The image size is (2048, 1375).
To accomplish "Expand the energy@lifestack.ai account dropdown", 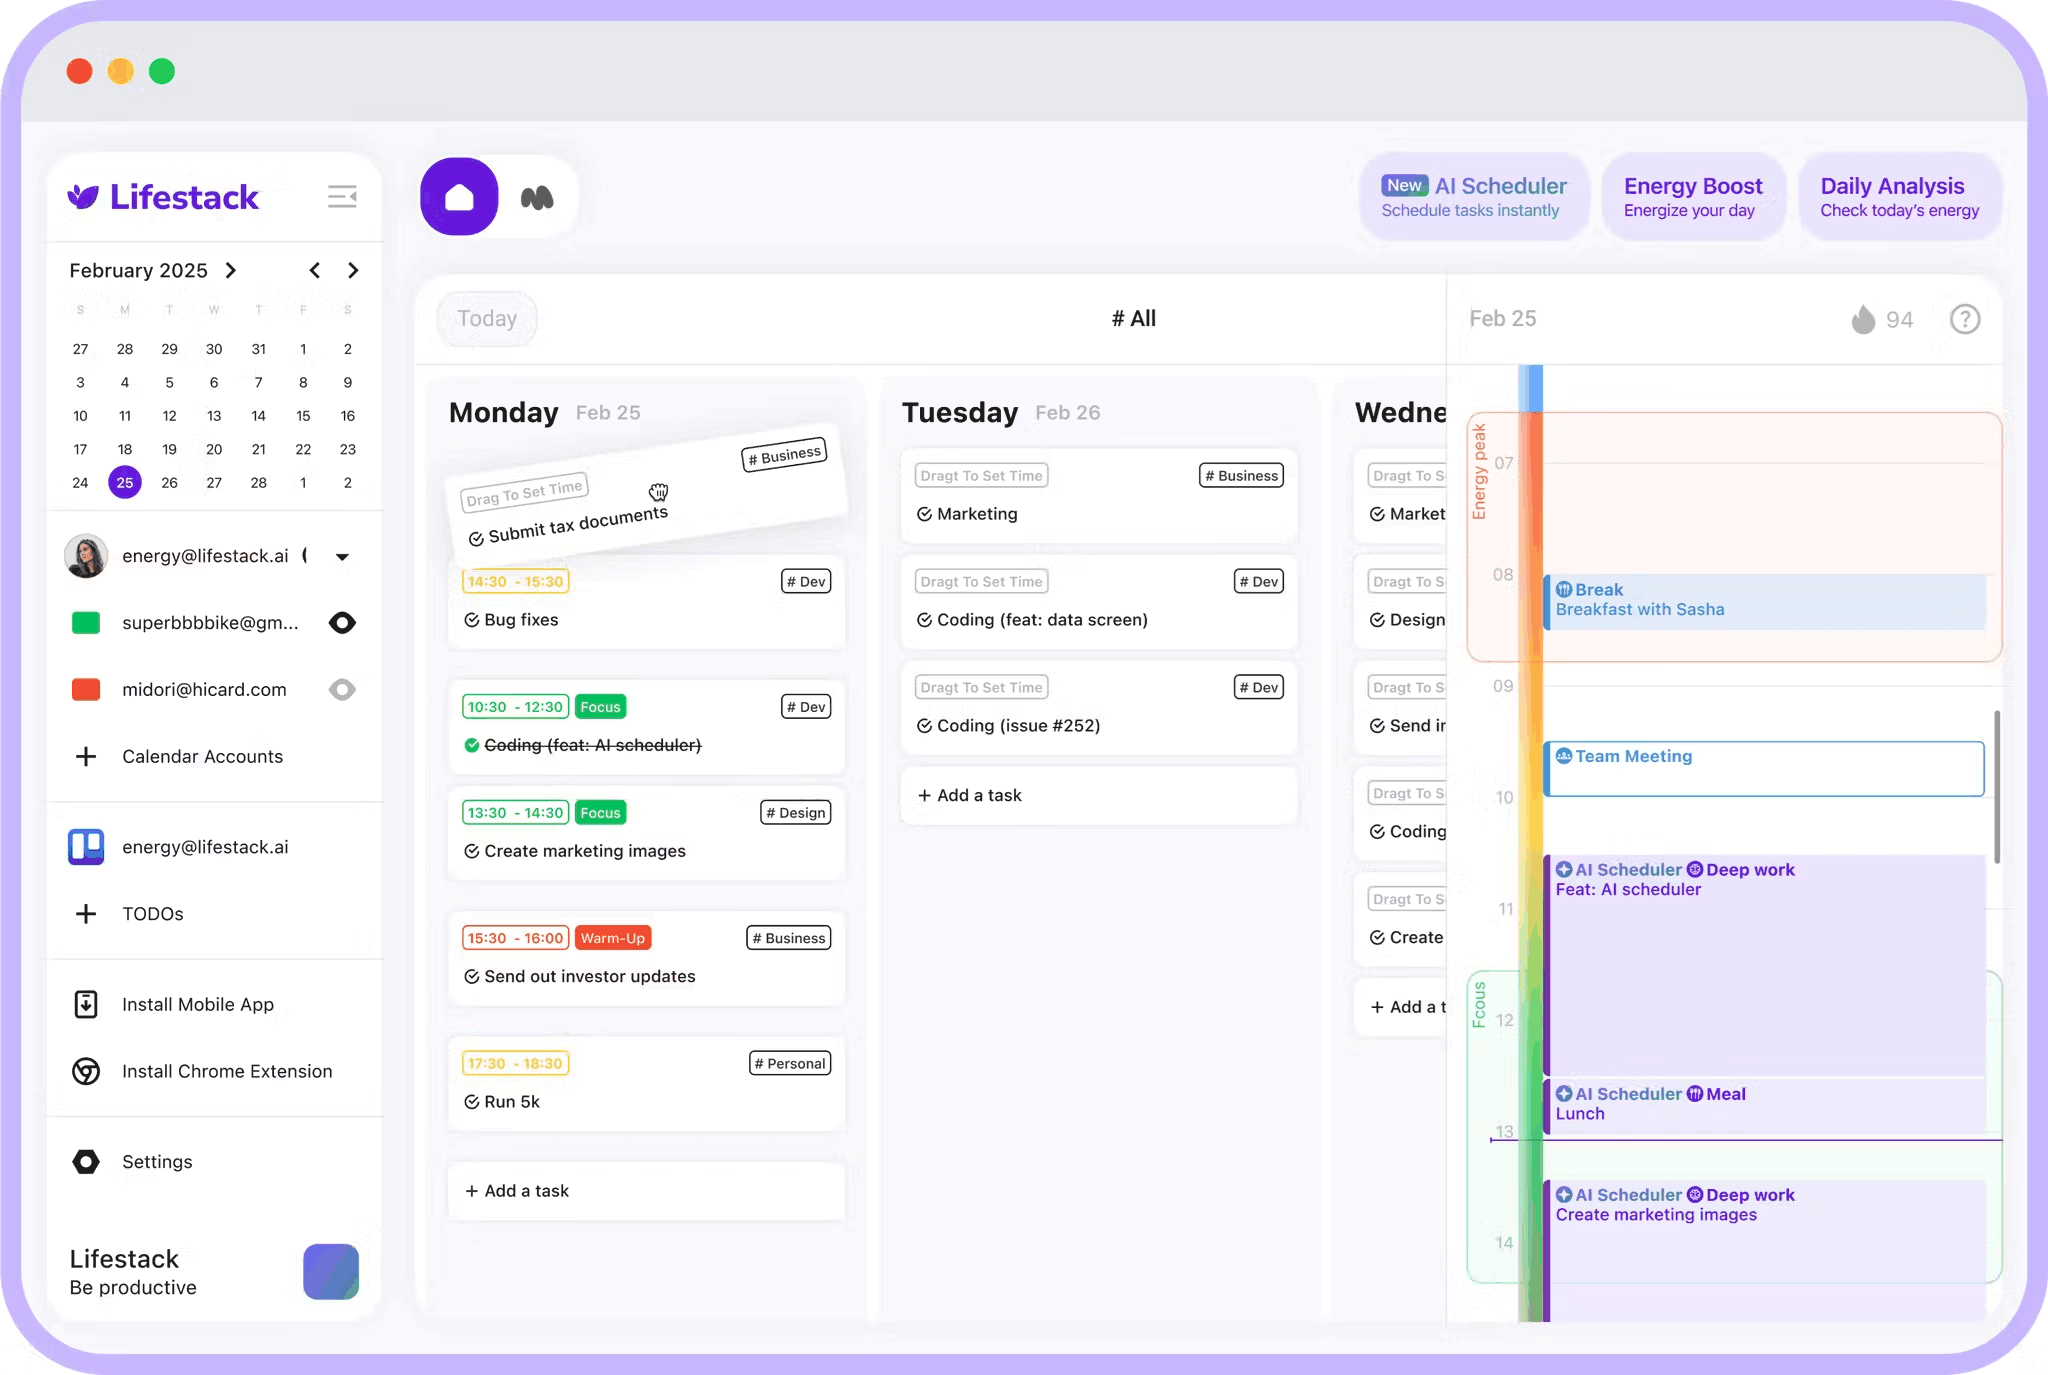I will (342, 556).
